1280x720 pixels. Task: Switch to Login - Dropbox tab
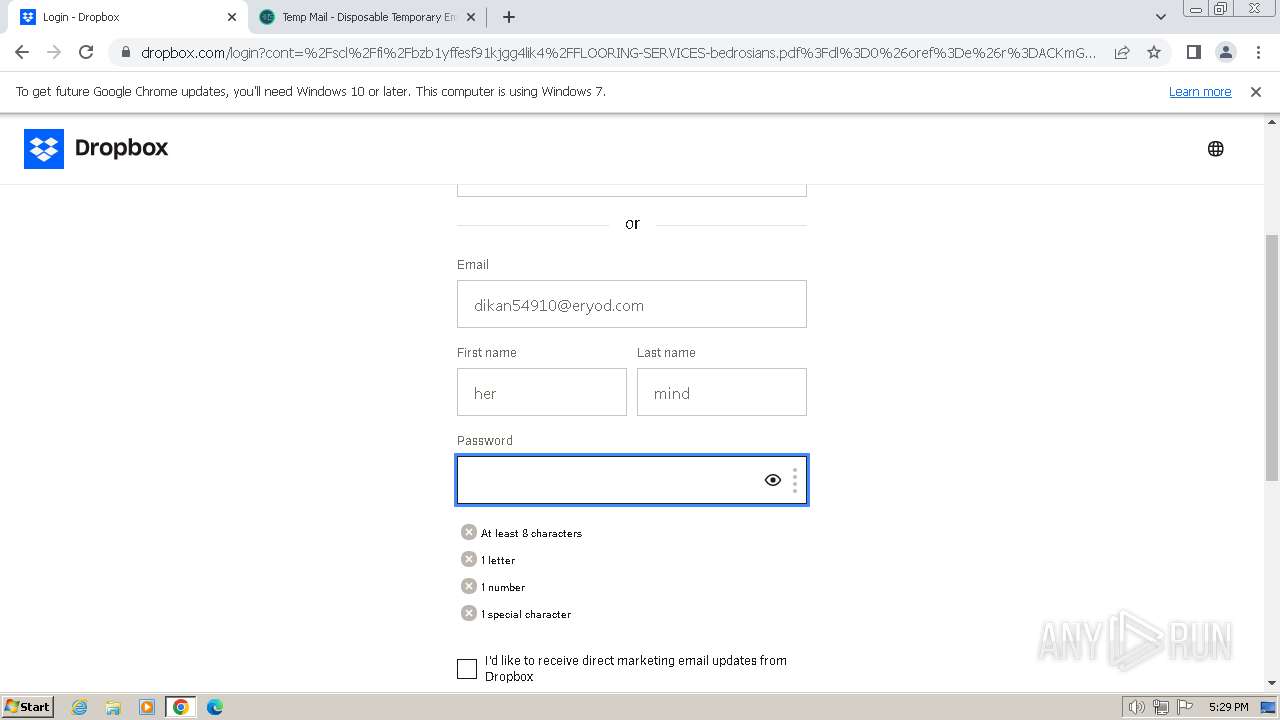coord(128,17)
